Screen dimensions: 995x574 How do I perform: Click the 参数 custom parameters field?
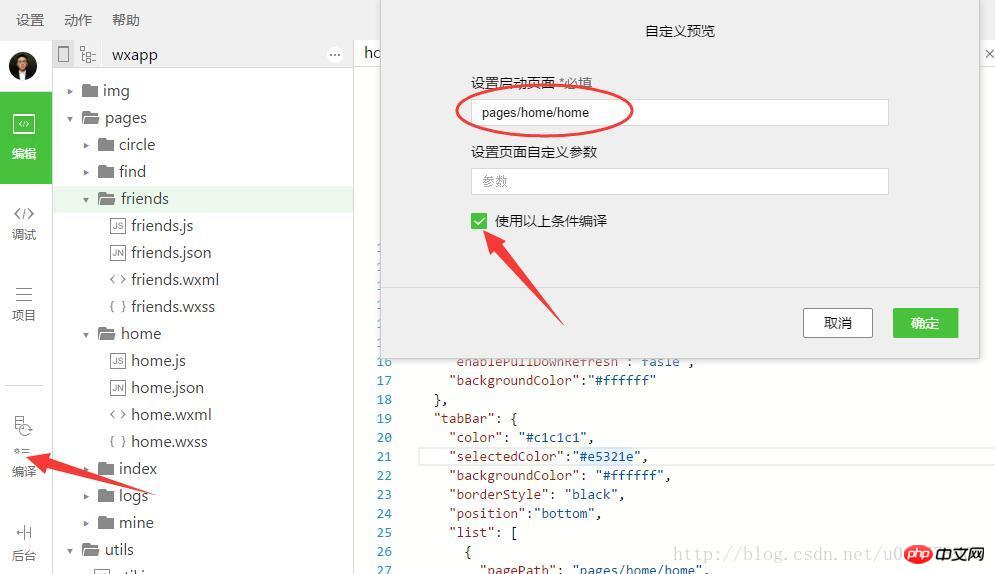[x=680, y=181]
